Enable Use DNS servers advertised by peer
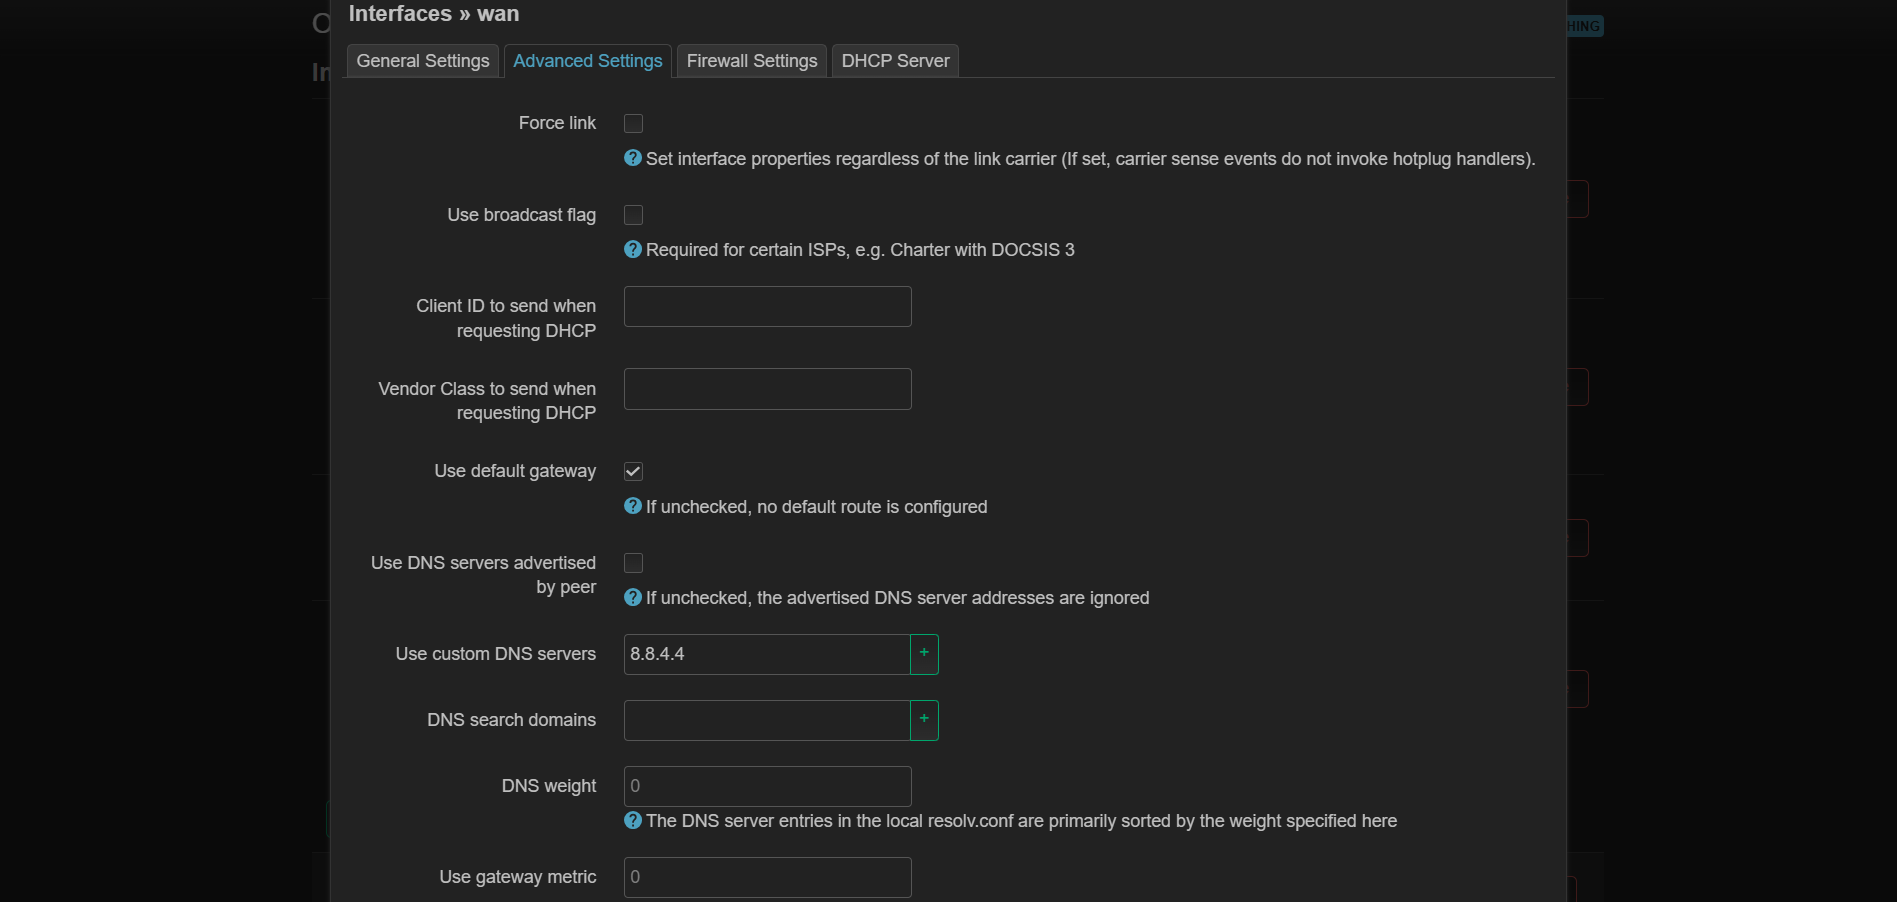This screenshot has width=1897, height=902. [633, 563]
